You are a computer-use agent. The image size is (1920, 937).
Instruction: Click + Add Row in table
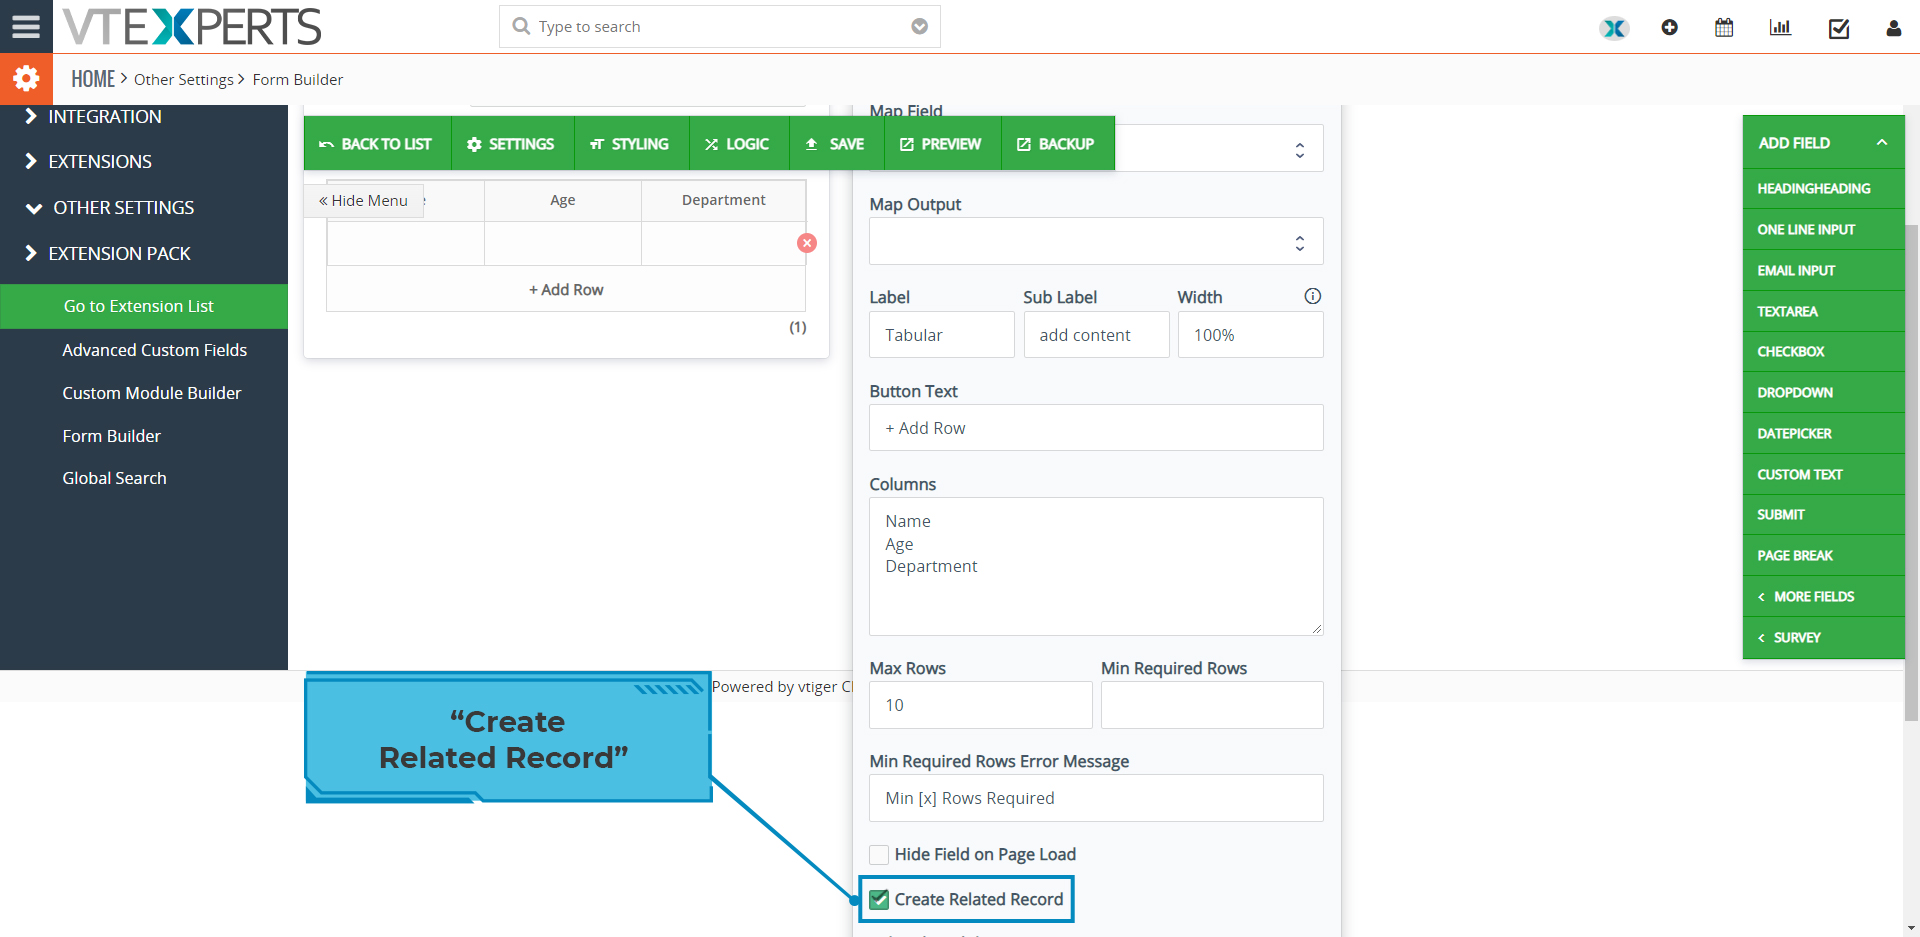click(566, 290)
